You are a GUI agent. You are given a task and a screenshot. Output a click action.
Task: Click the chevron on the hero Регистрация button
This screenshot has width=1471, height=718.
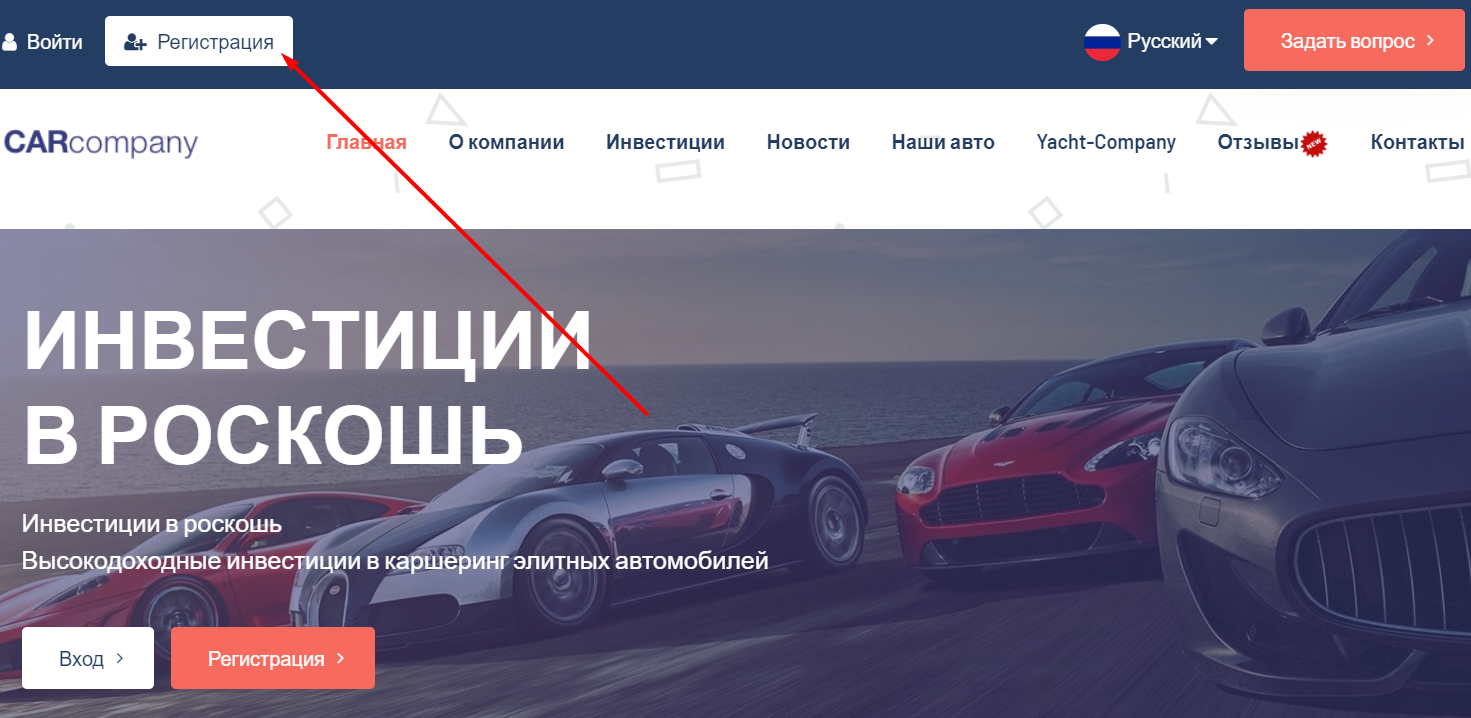(x=340, y=658)
